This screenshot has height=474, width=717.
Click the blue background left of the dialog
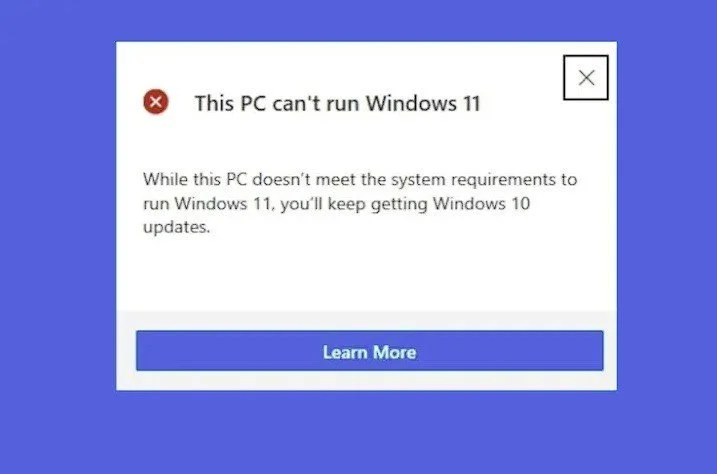(x=58, y=216)
